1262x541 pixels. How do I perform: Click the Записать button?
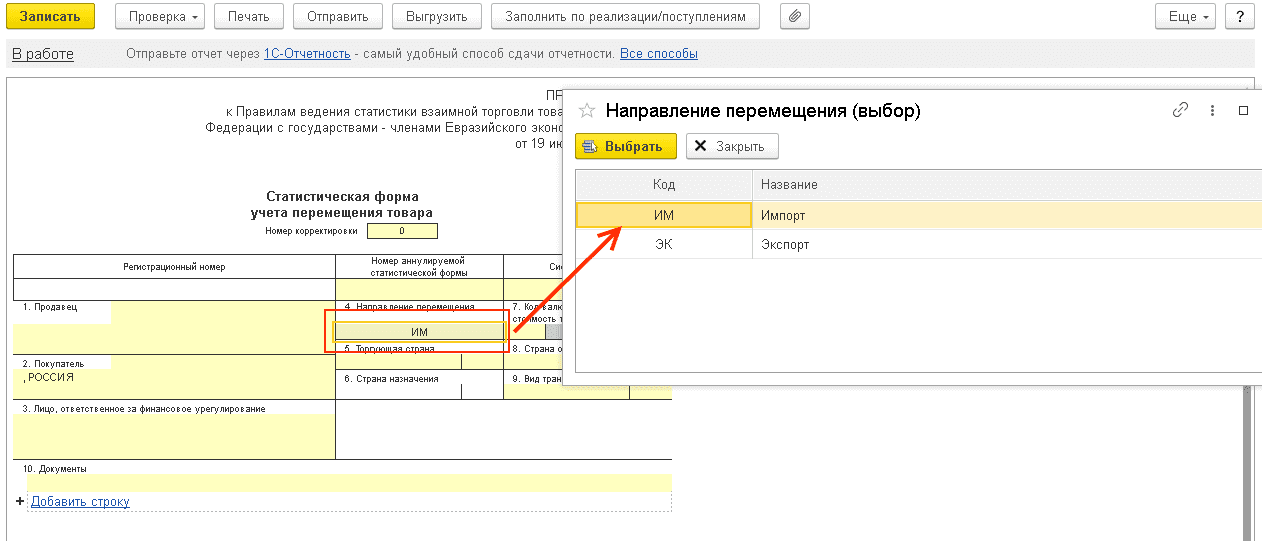[x=51, y=17]
